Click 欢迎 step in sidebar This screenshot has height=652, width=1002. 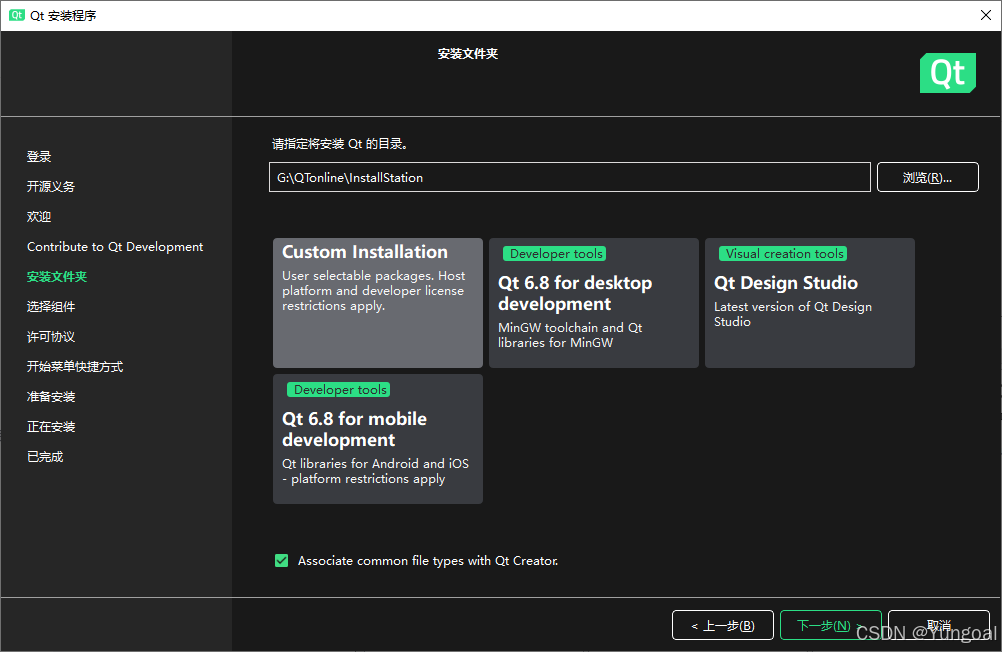point(39,217)
